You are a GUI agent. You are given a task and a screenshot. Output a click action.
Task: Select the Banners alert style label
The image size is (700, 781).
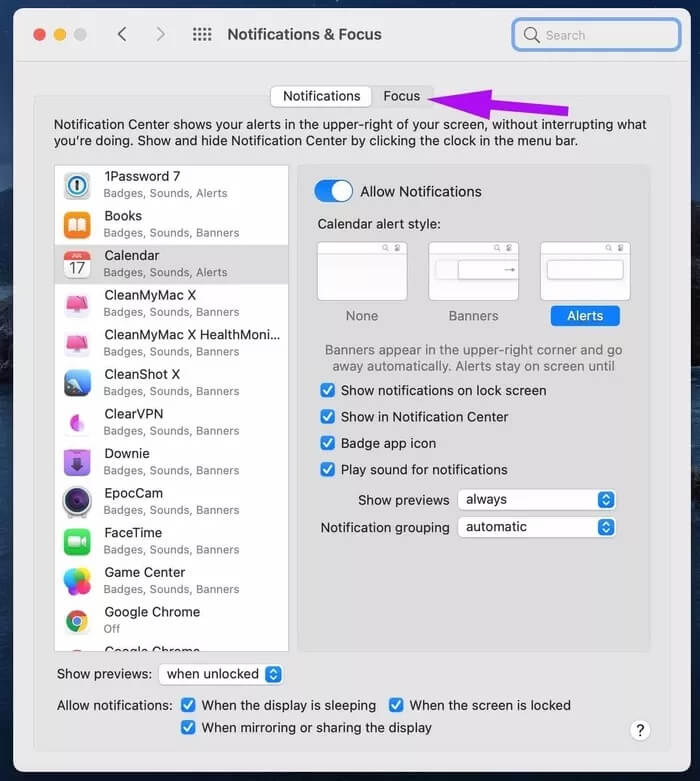[473, 316]
